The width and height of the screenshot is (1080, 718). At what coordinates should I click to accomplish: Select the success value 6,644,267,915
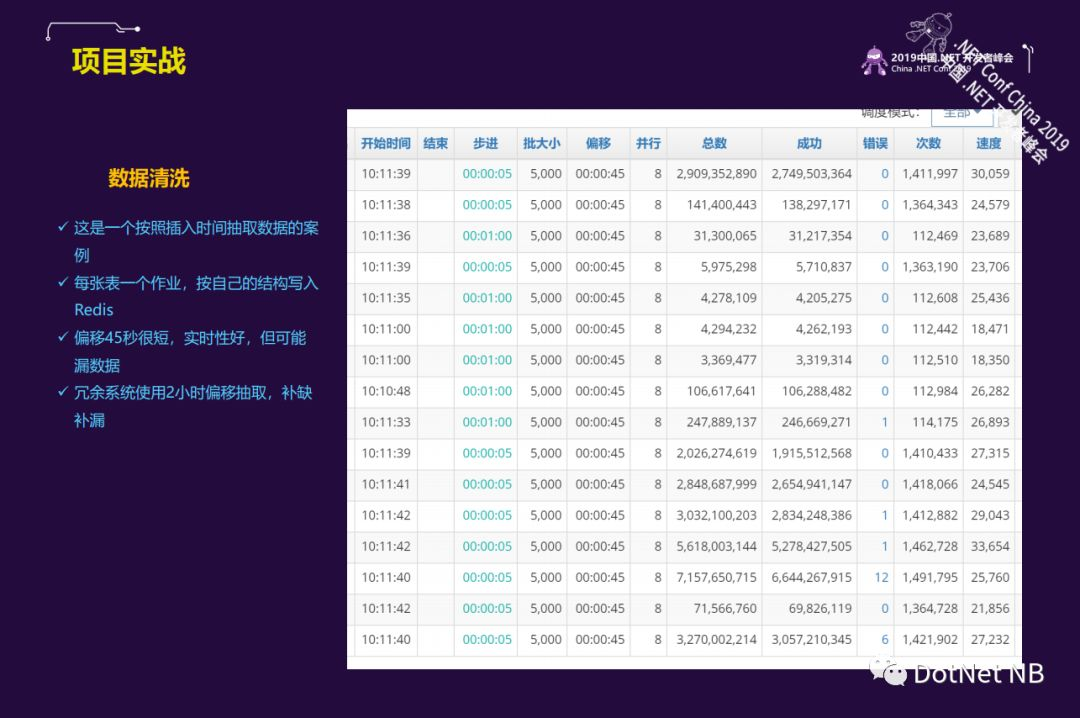pyautogui.click(x=811, y=577)
